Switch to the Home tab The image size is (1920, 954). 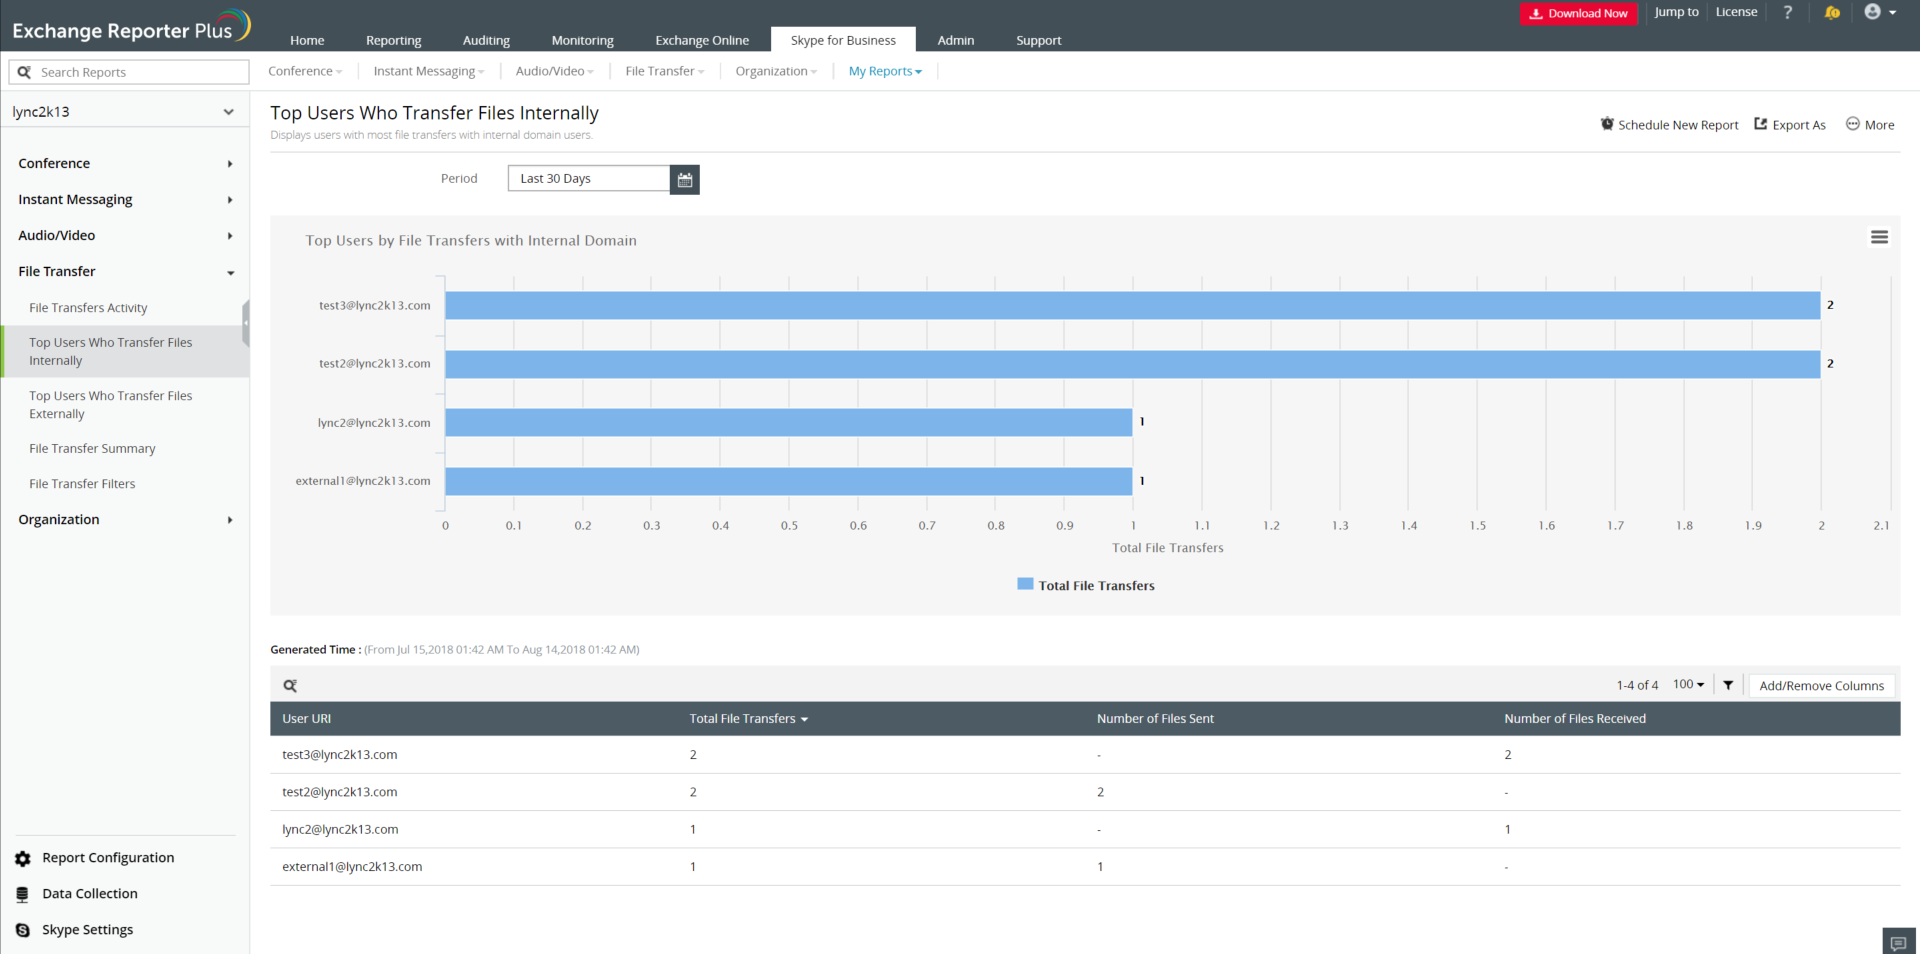[307, 40]
